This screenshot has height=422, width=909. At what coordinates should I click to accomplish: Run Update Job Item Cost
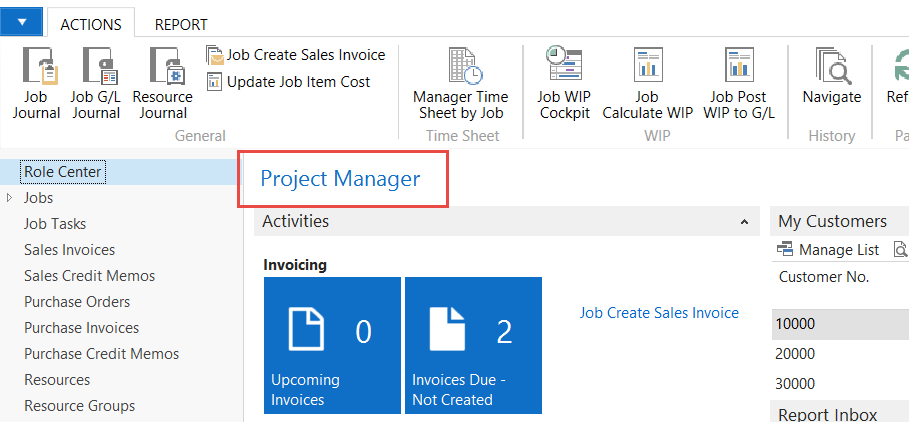[x=288, y=82]
